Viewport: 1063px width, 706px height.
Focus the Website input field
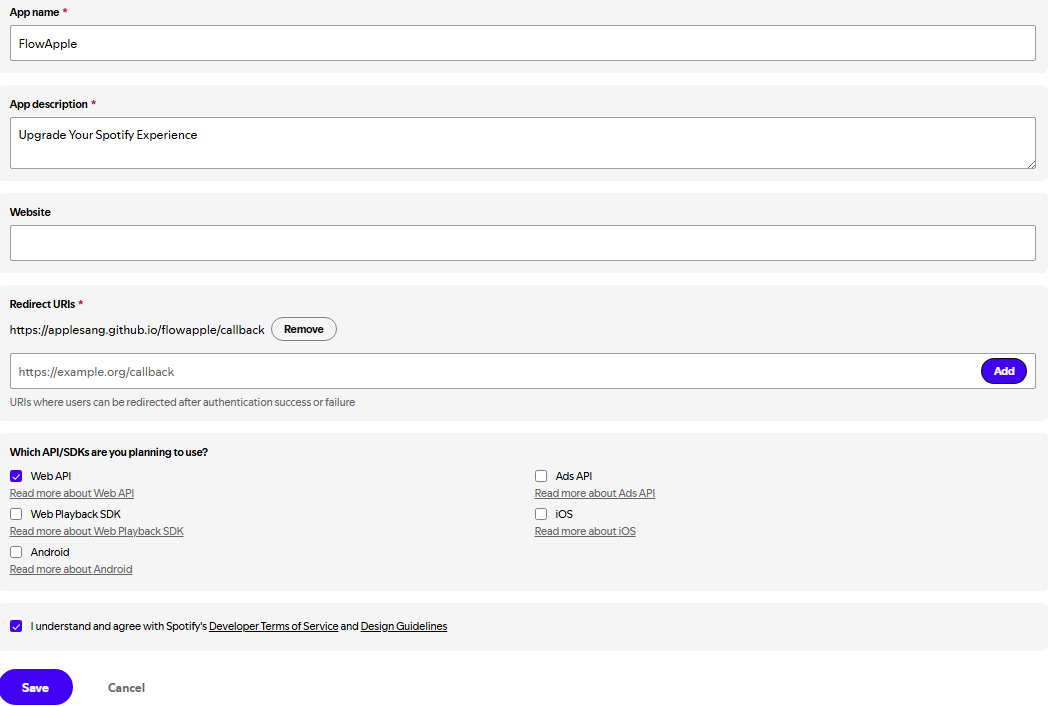point(523,243)
